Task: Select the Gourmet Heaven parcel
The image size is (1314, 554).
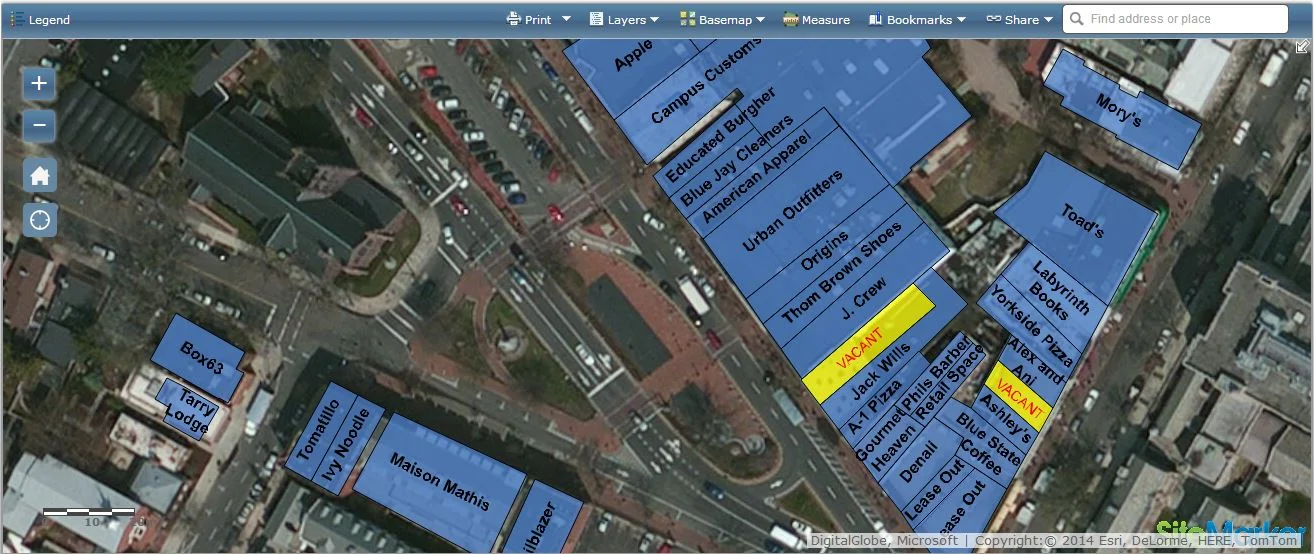Action: point(886,434)
